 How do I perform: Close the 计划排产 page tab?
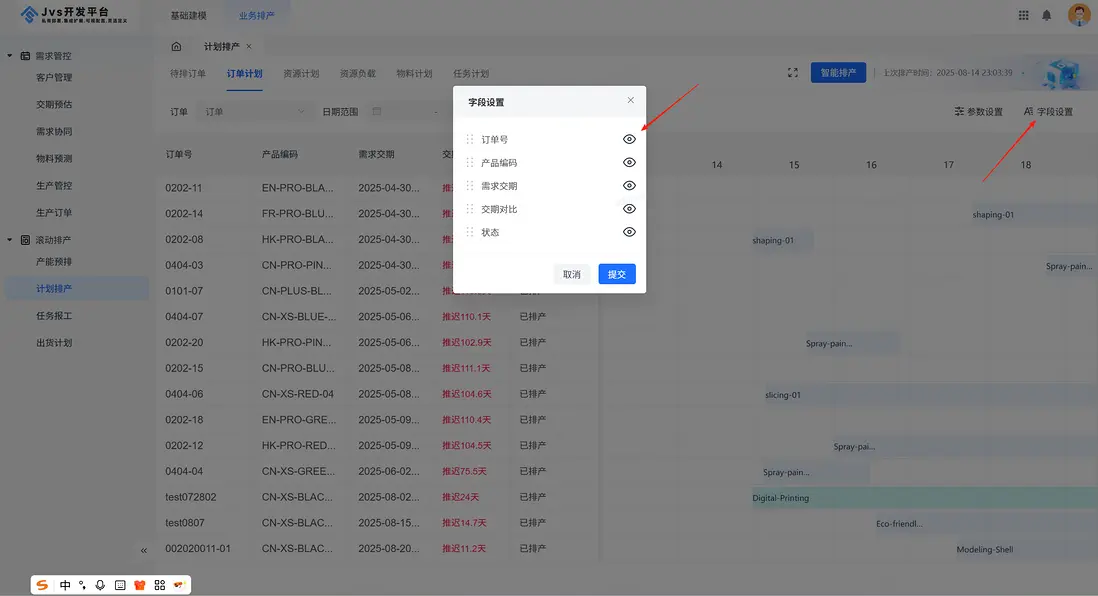pyautogui.click(x=249, y=46)
